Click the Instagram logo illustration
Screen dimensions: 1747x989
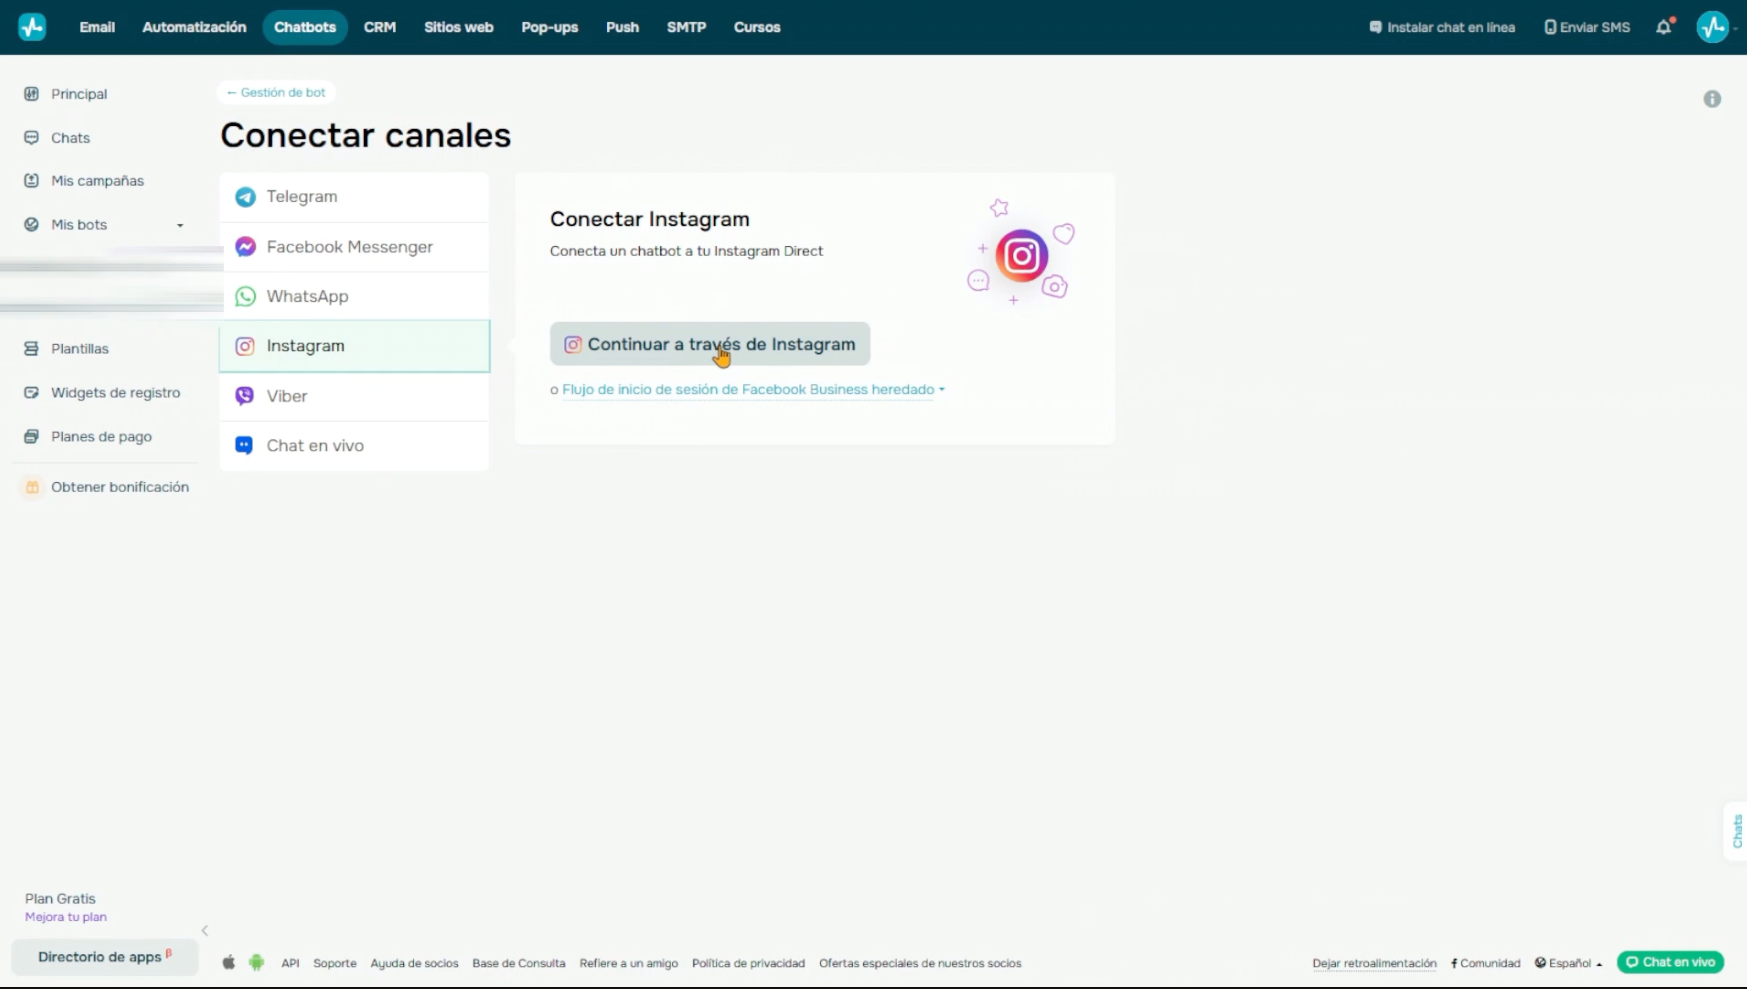(1021, 256)
